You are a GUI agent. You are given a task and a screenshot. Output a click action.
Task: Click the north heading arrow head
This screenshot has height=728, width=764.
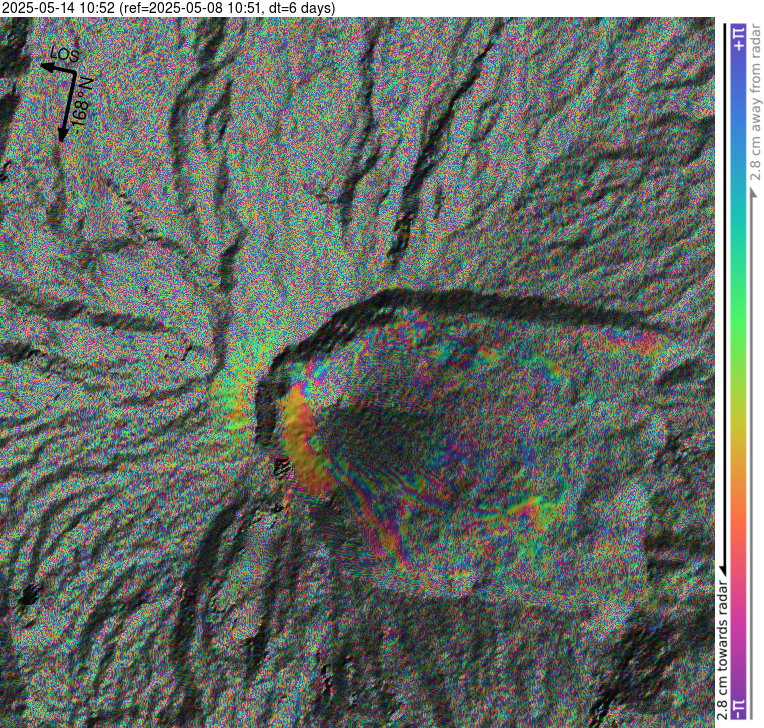(62, 135)
